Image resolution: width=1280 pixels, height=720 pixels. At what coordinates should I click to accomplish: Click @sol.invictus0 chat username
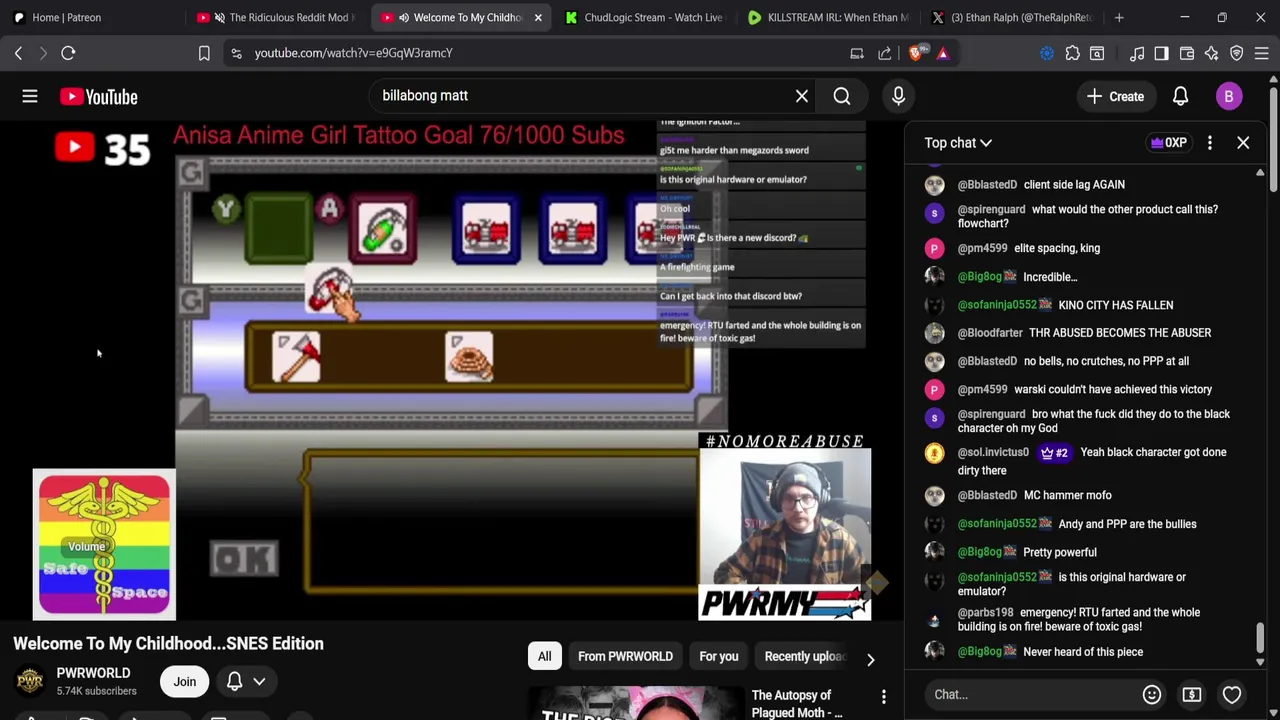pyautogui.click(x=993, y=452)
